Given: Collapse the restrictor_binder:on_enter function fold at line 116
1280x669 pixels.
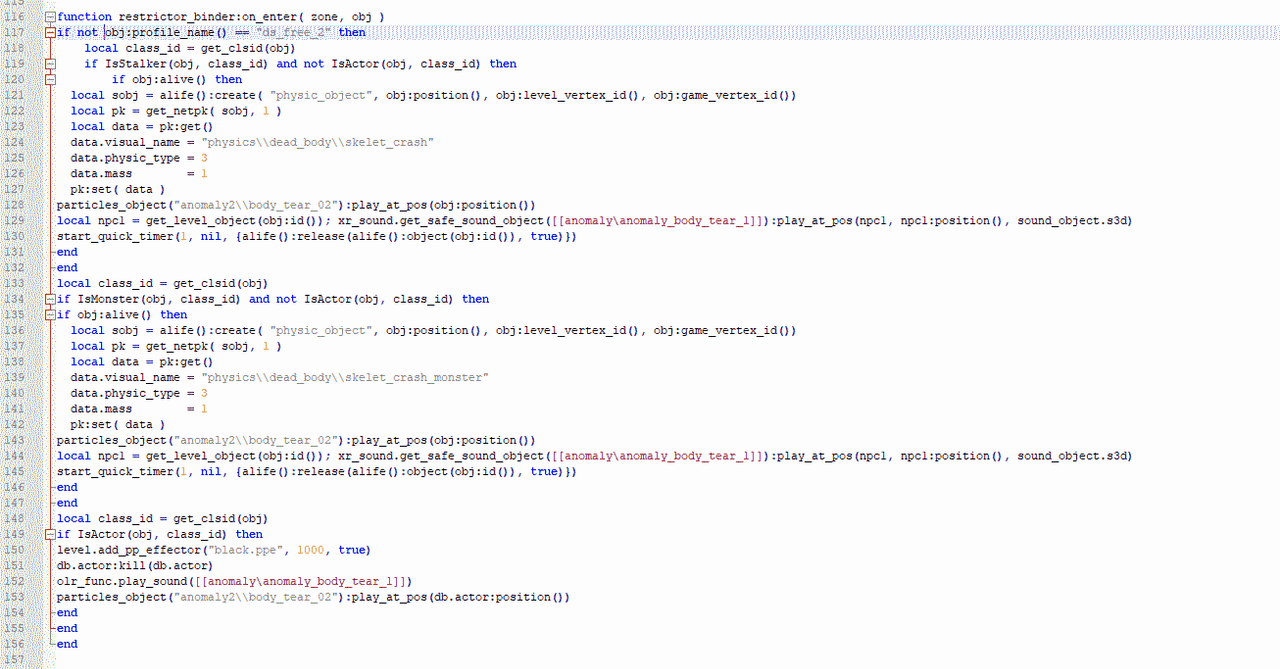Looking at the screenshot, I should tap(50, 17).
